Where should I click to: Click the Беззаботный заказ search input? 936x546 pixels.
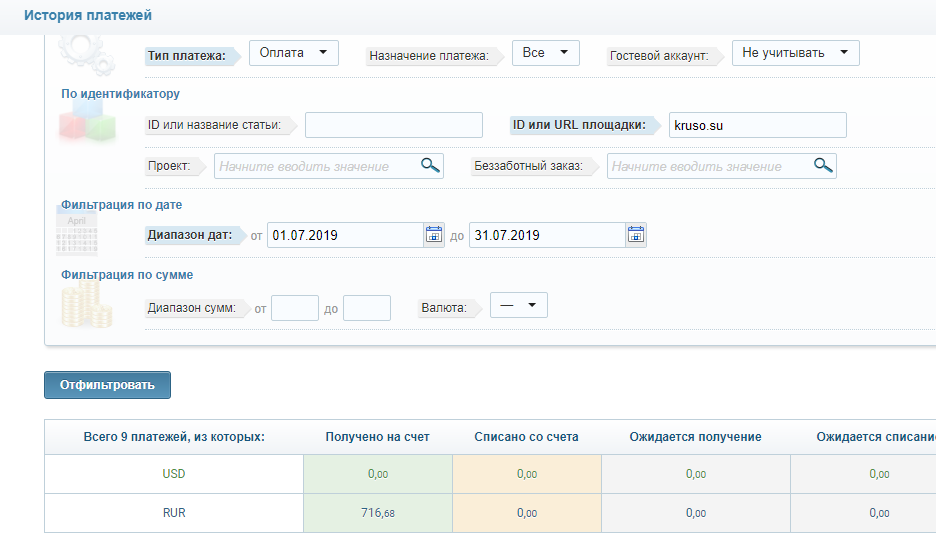tap(709, 166)
